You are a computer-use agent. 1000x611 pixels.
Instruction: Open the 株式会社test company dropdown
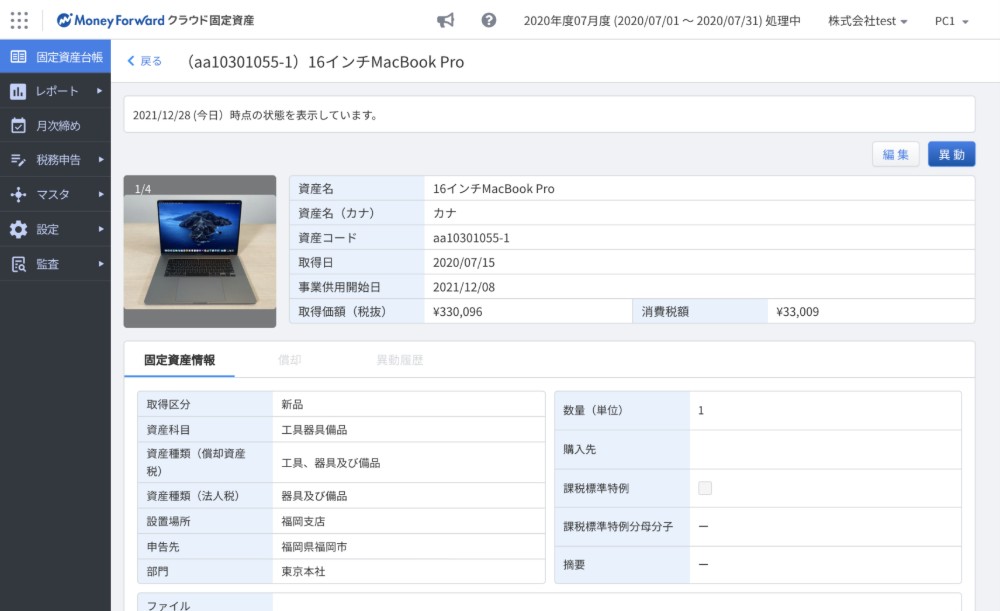[867, 21]
